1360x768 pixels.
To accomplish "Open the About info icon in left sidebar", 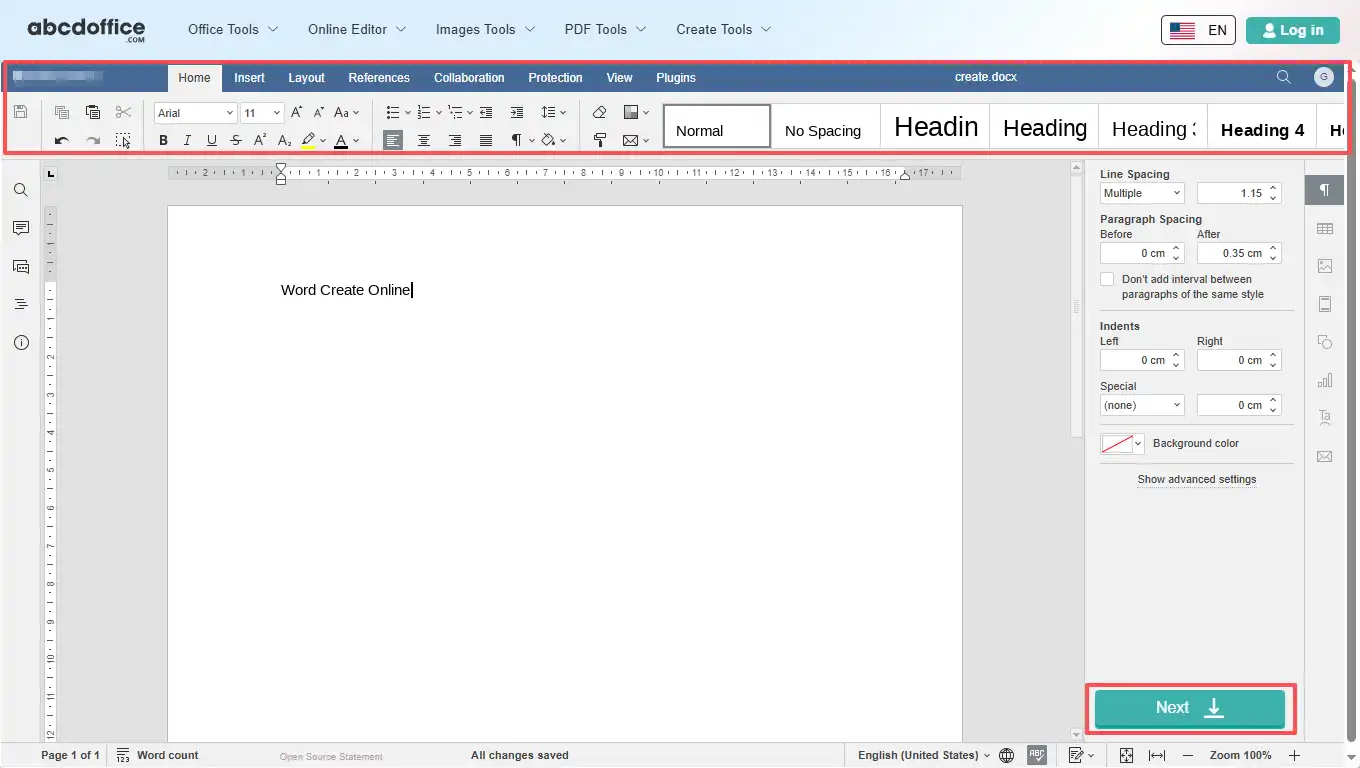I will (20, 342).
